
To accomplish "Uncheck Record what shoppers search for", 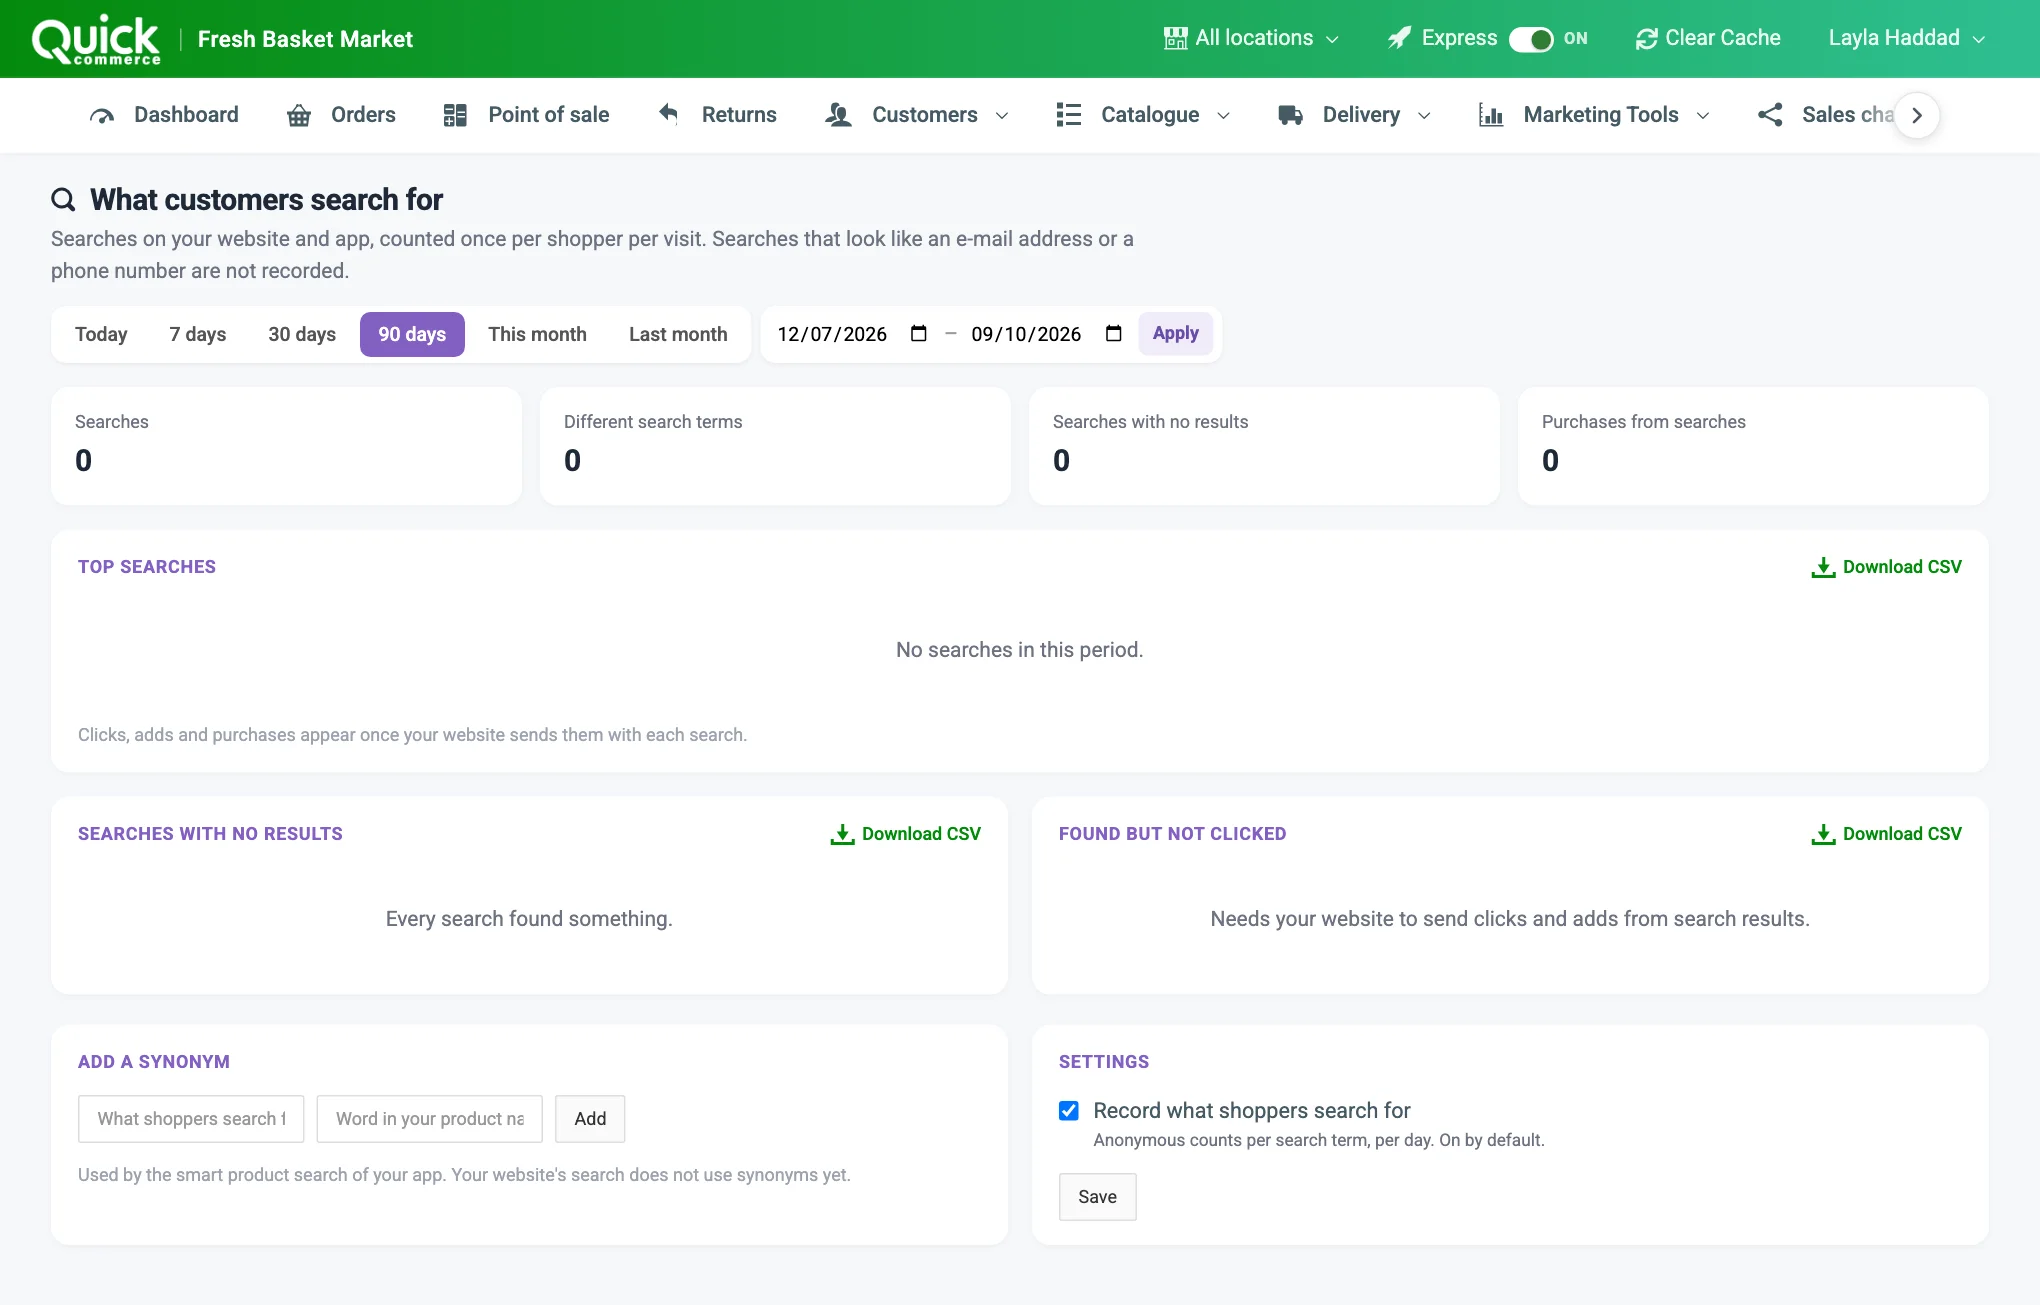I will [x=1069, y=1111].
